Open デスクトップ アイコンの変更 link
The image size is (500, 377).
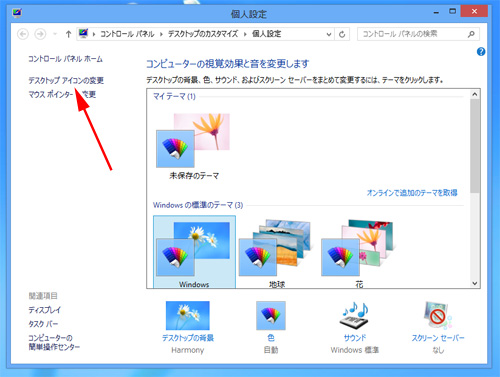66,80
